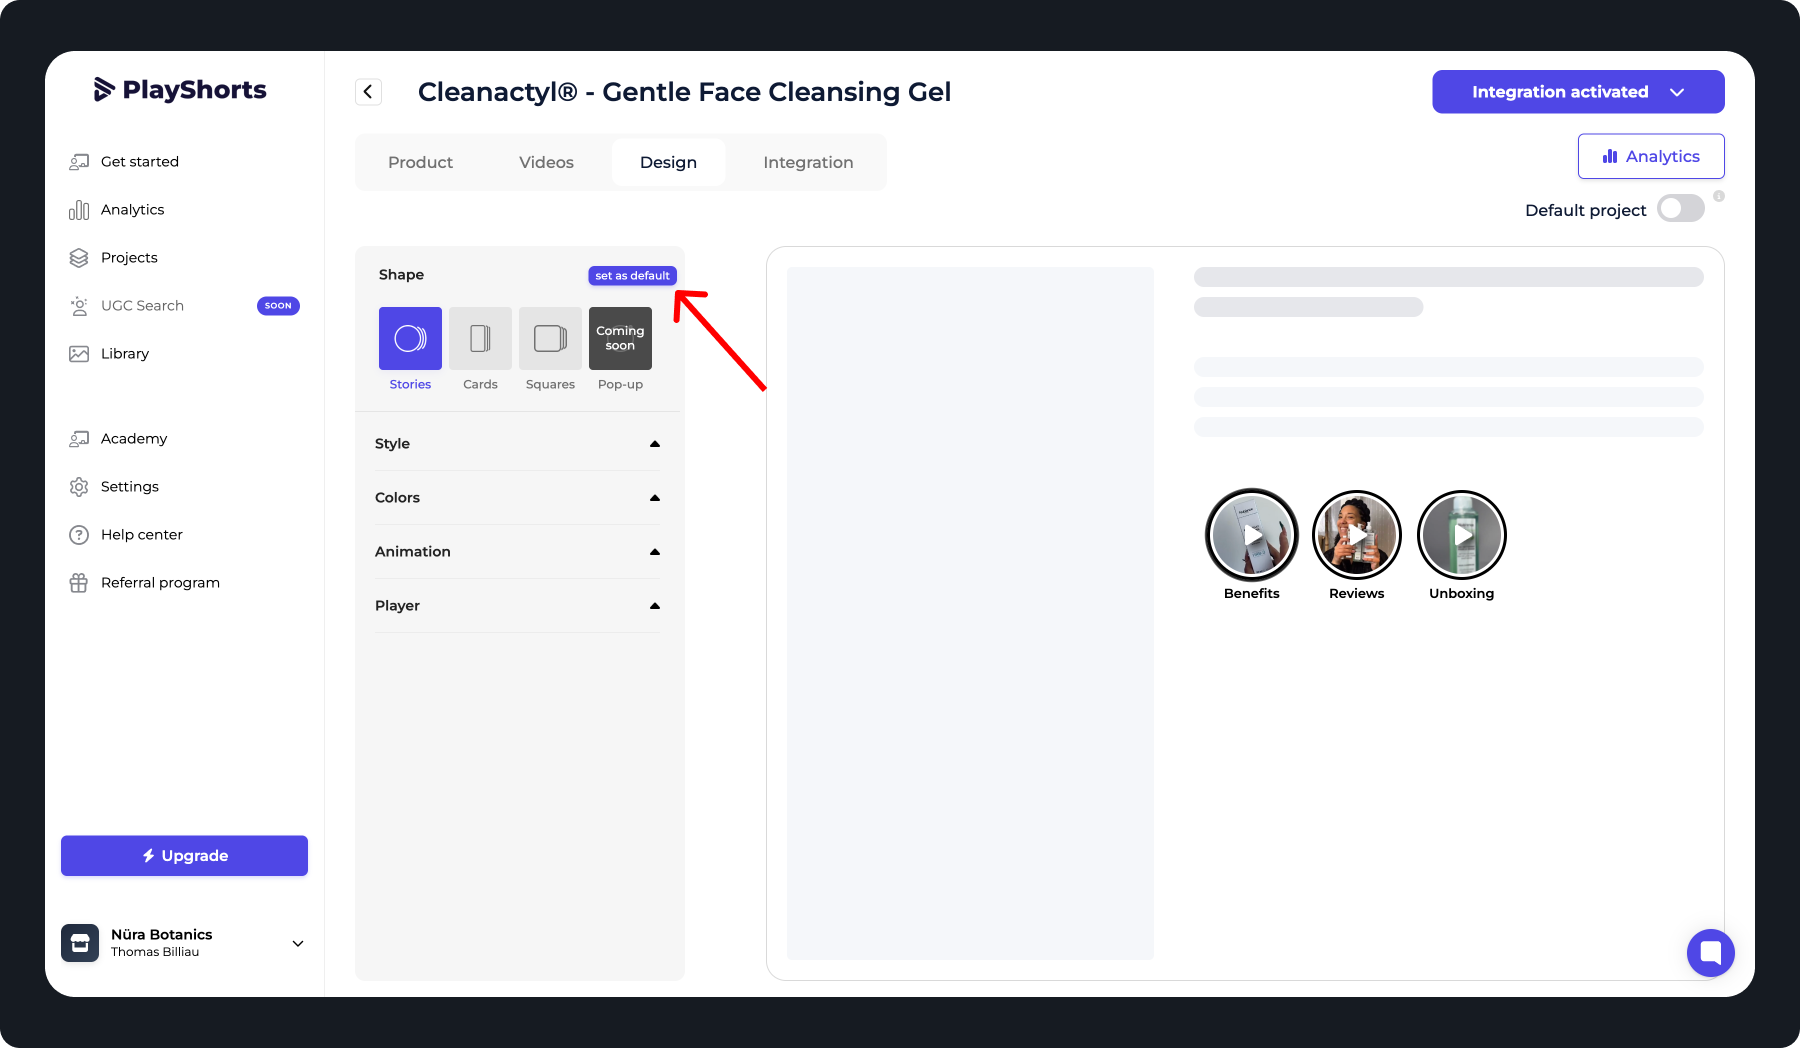Toggle the Default project switch
Viewport: 1800px width, 1048px height.
tap(1681, 209)
